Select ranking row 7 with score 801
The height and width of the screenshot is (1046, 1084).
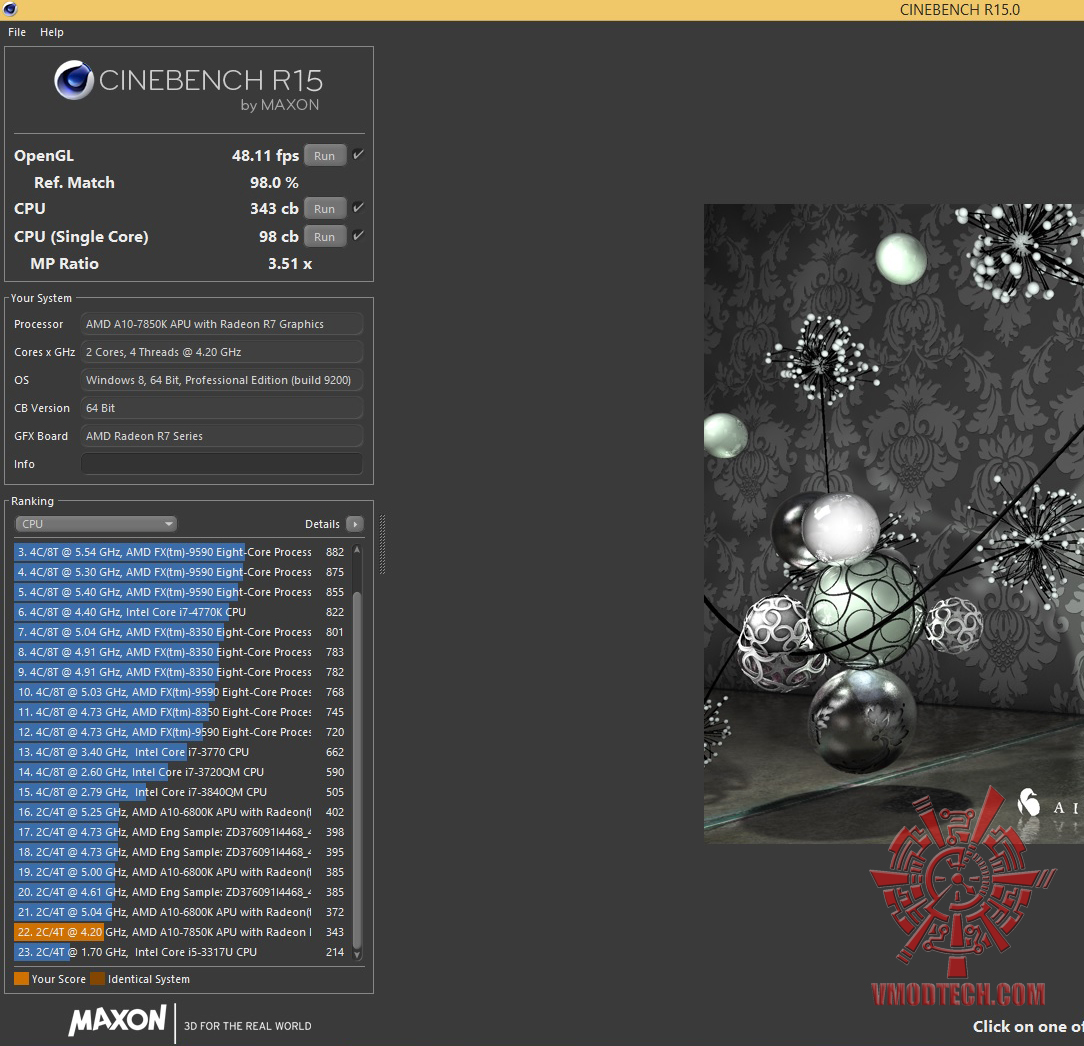pyautogui.click(x=180, y=632)
